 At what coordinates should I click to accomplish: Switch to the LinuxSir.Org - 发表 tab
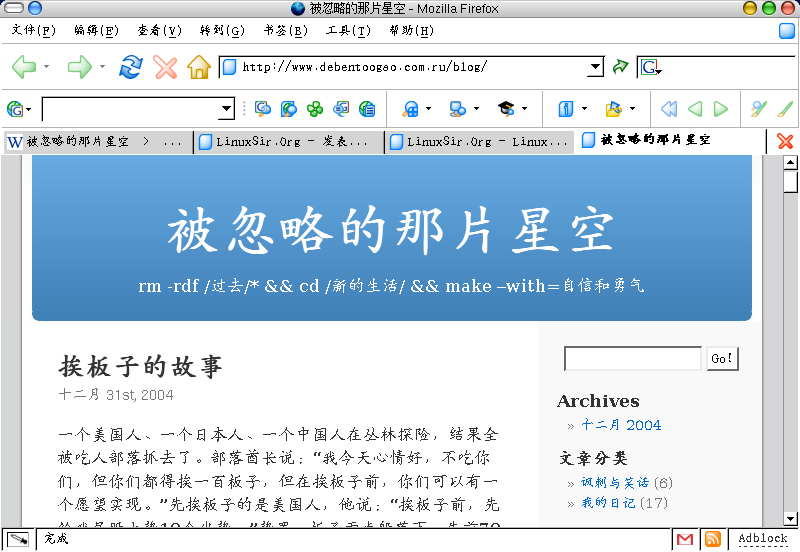289,142
